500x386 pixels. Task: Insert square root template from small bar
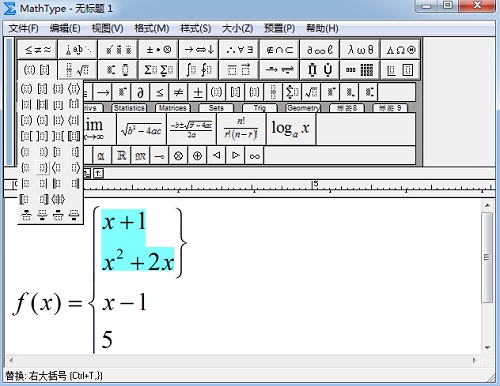tap(311, 92)
